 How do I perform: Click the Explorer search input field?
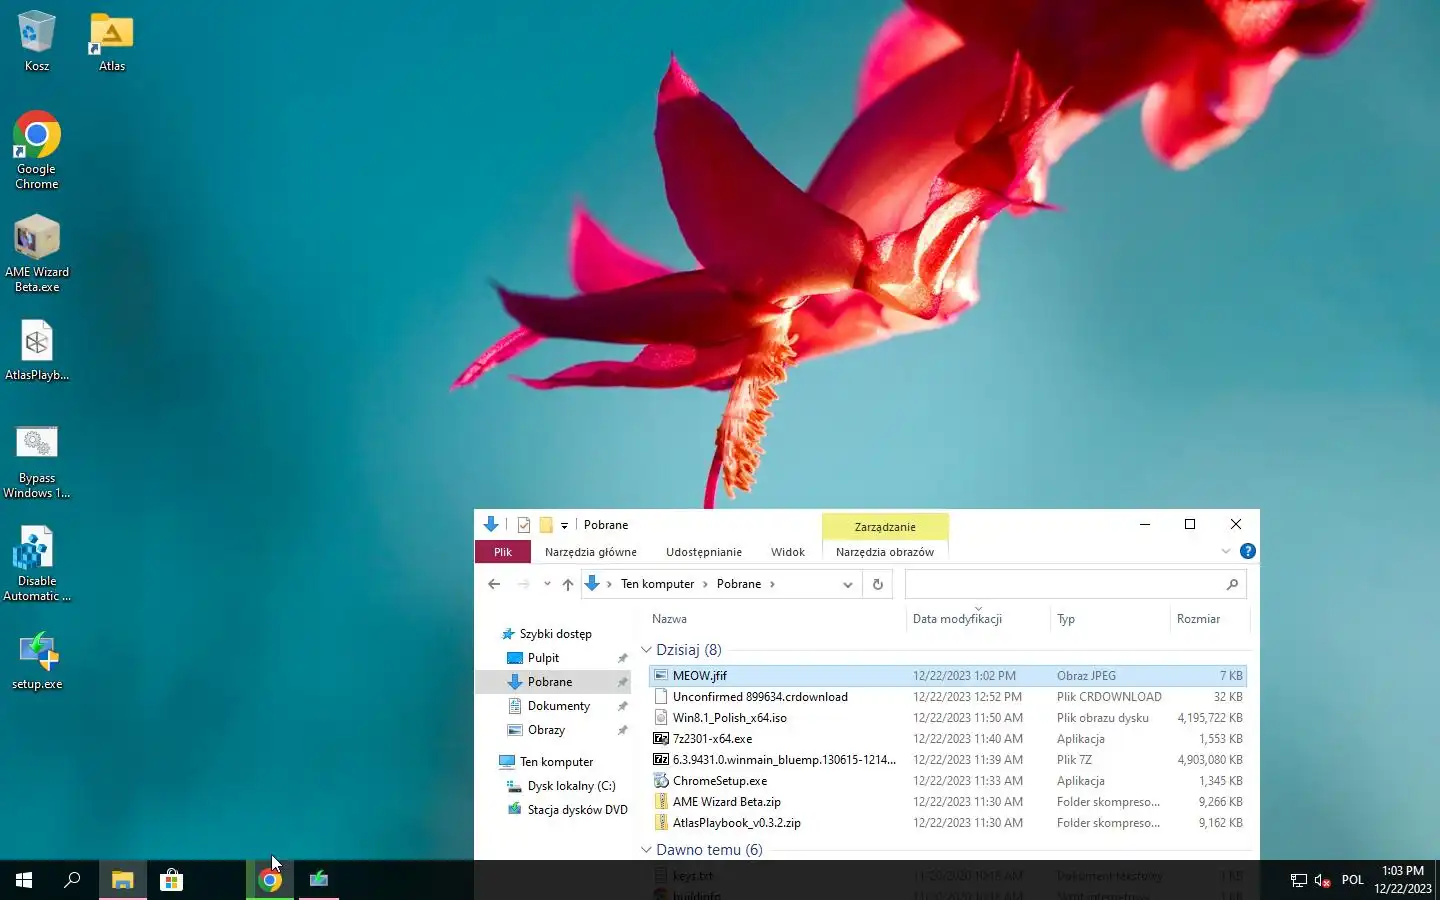tap(1064, 584)
